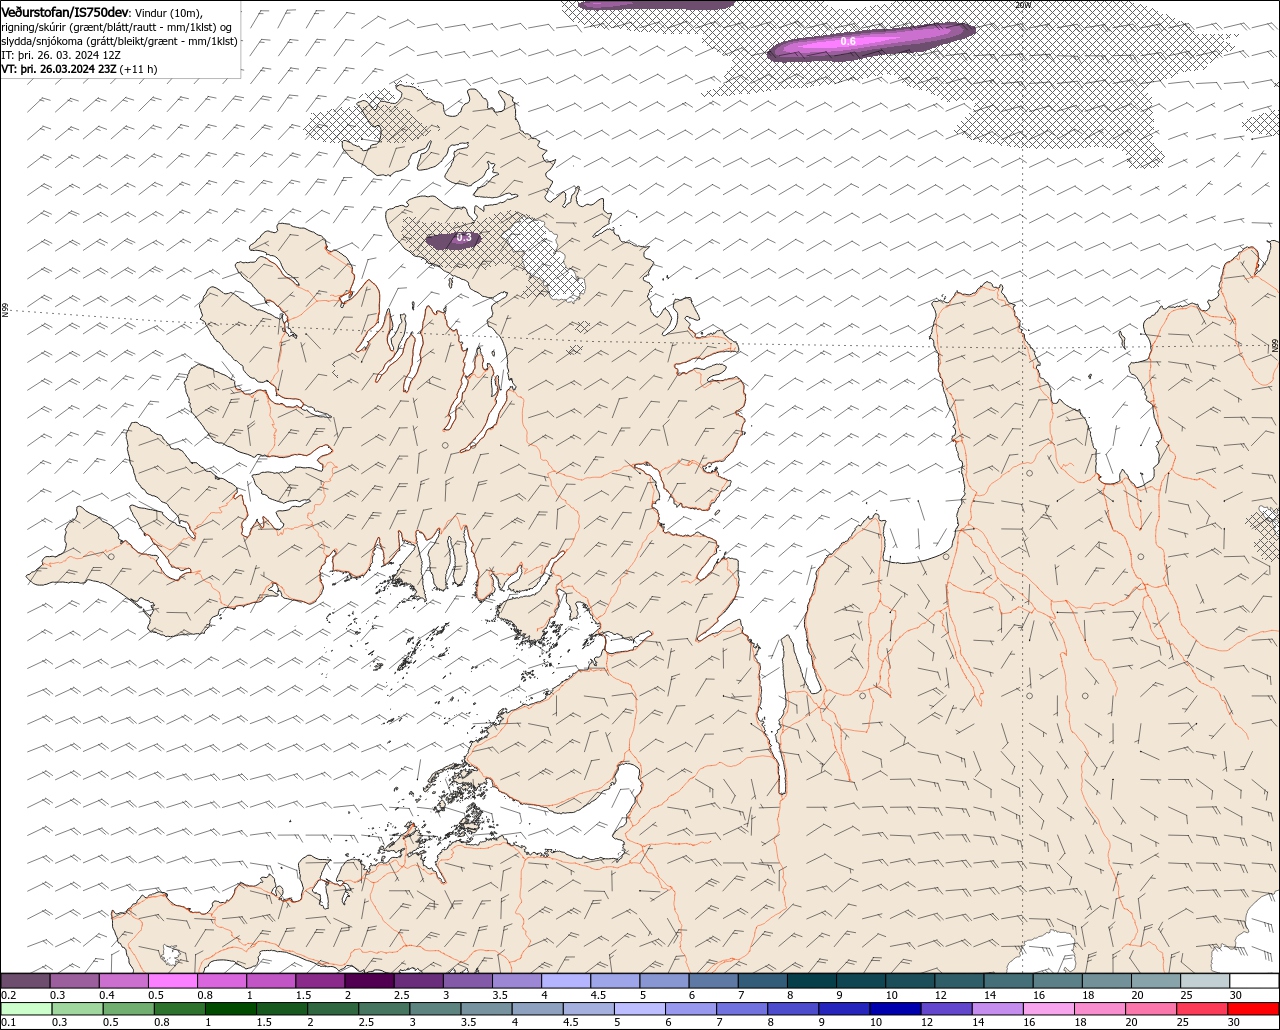The image size is (1280, 1030).
Task: Select the lower-row light pink swatch at 16
Action: point(1048,1009)
